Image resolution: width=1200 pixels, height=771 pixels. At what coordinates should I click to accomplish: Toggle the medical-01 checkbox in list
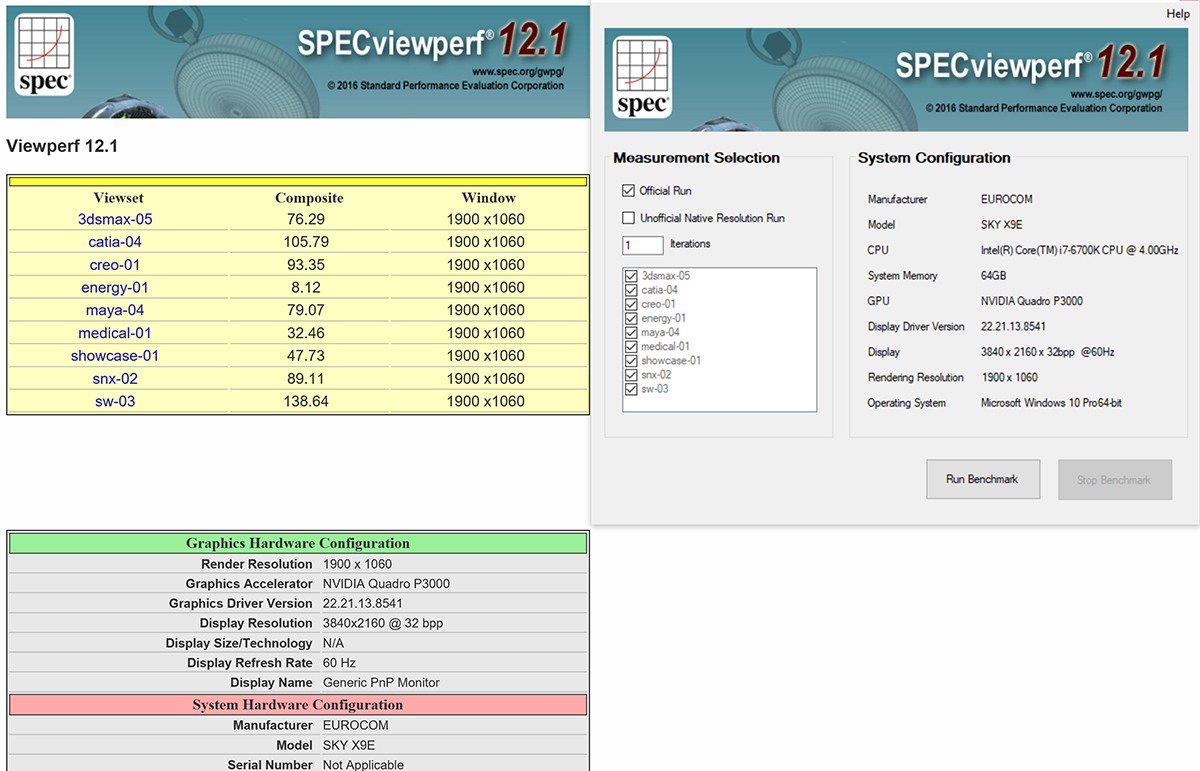(x=631, y=347)
